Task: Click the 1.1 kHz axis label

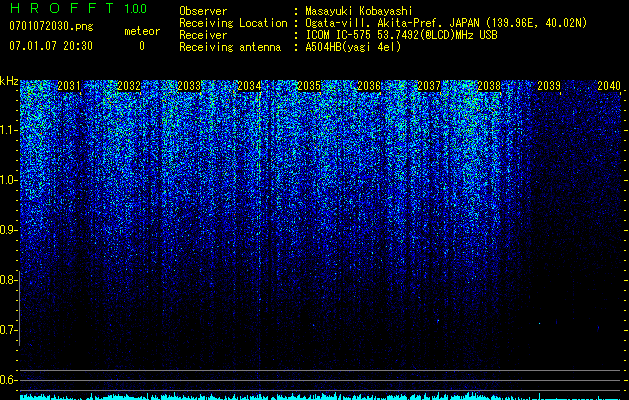Action: tap(8, 130)
